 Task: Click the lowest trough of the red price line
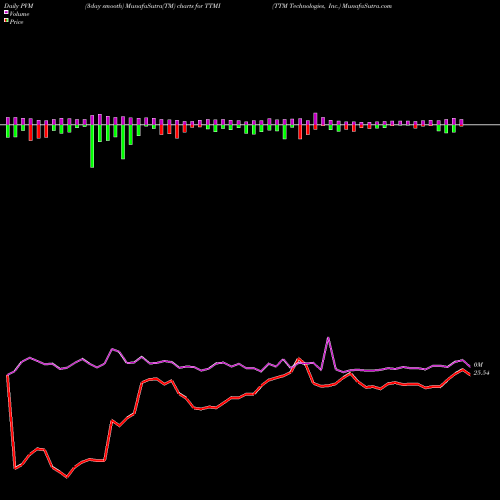tap(67, 477)
